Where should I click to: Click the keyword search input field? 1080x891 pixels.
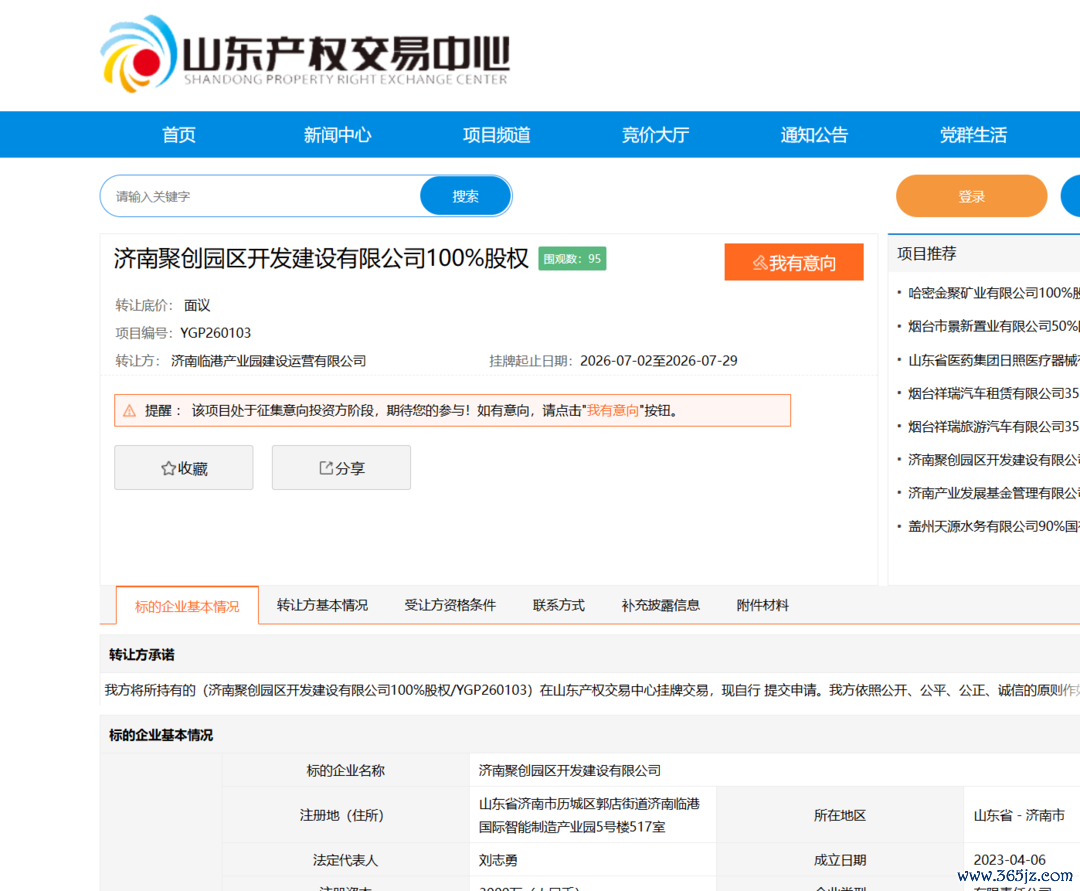pos(260,196)
